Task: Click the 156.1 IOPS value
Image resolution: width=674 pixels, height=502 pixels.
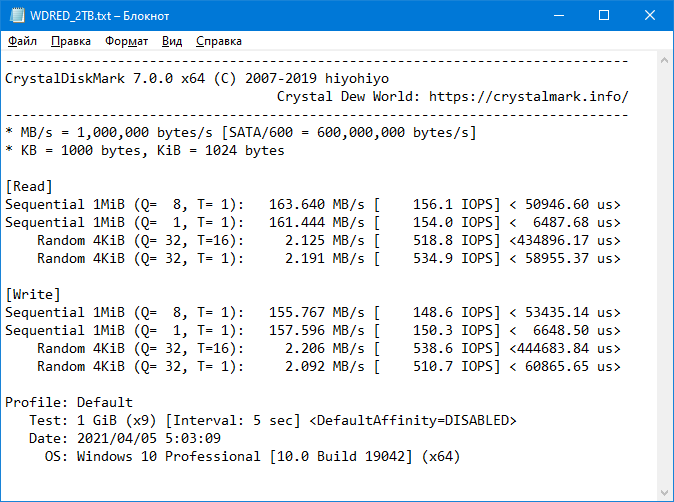Action: (x=453, y=205)
